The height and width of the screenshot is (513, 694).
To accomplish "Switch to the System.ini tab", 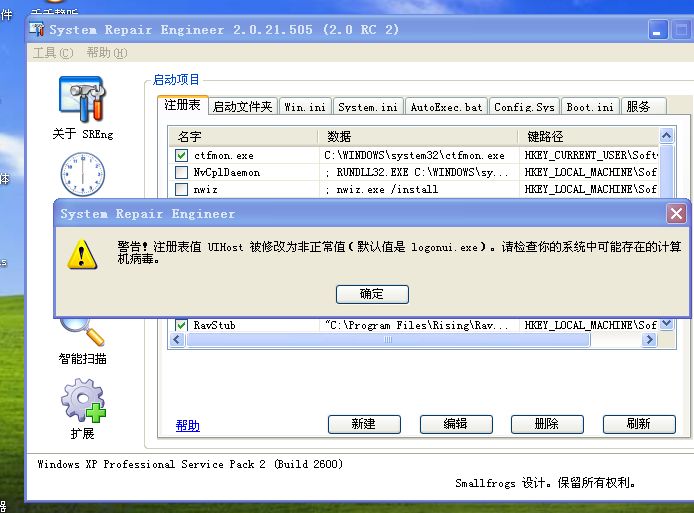I will click(368, 107).
